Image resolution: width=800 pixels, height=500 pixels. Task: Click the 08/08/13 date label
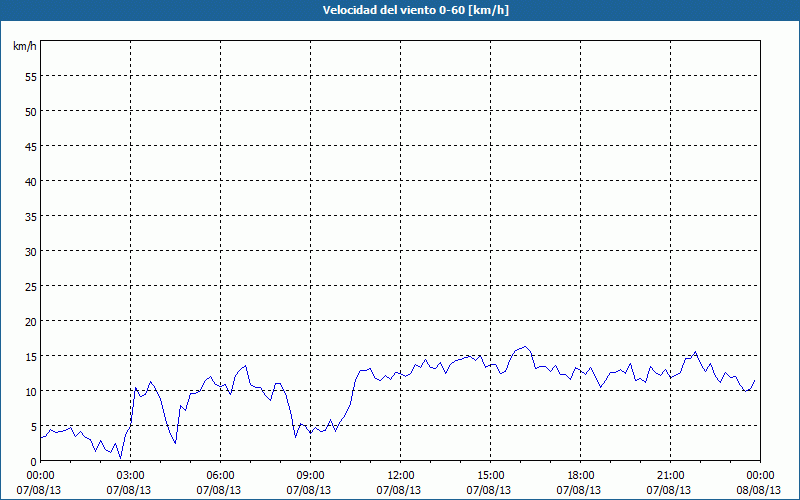pos(759,490)
